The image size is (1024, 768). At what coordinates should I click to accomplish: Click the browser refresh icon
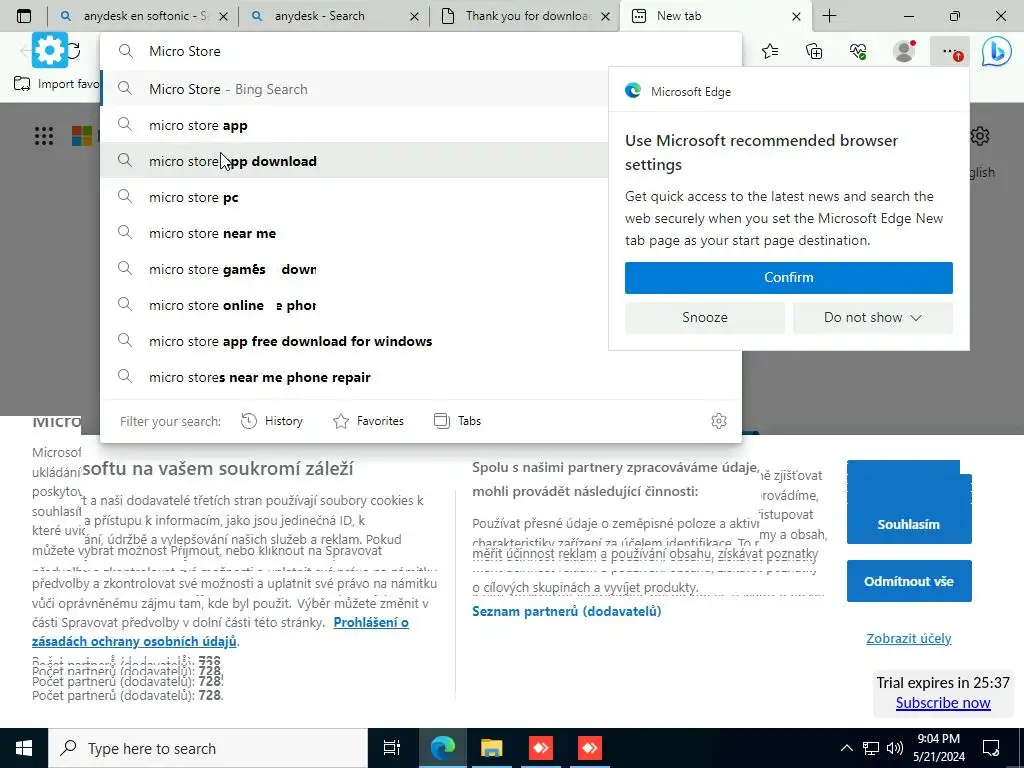74,50
